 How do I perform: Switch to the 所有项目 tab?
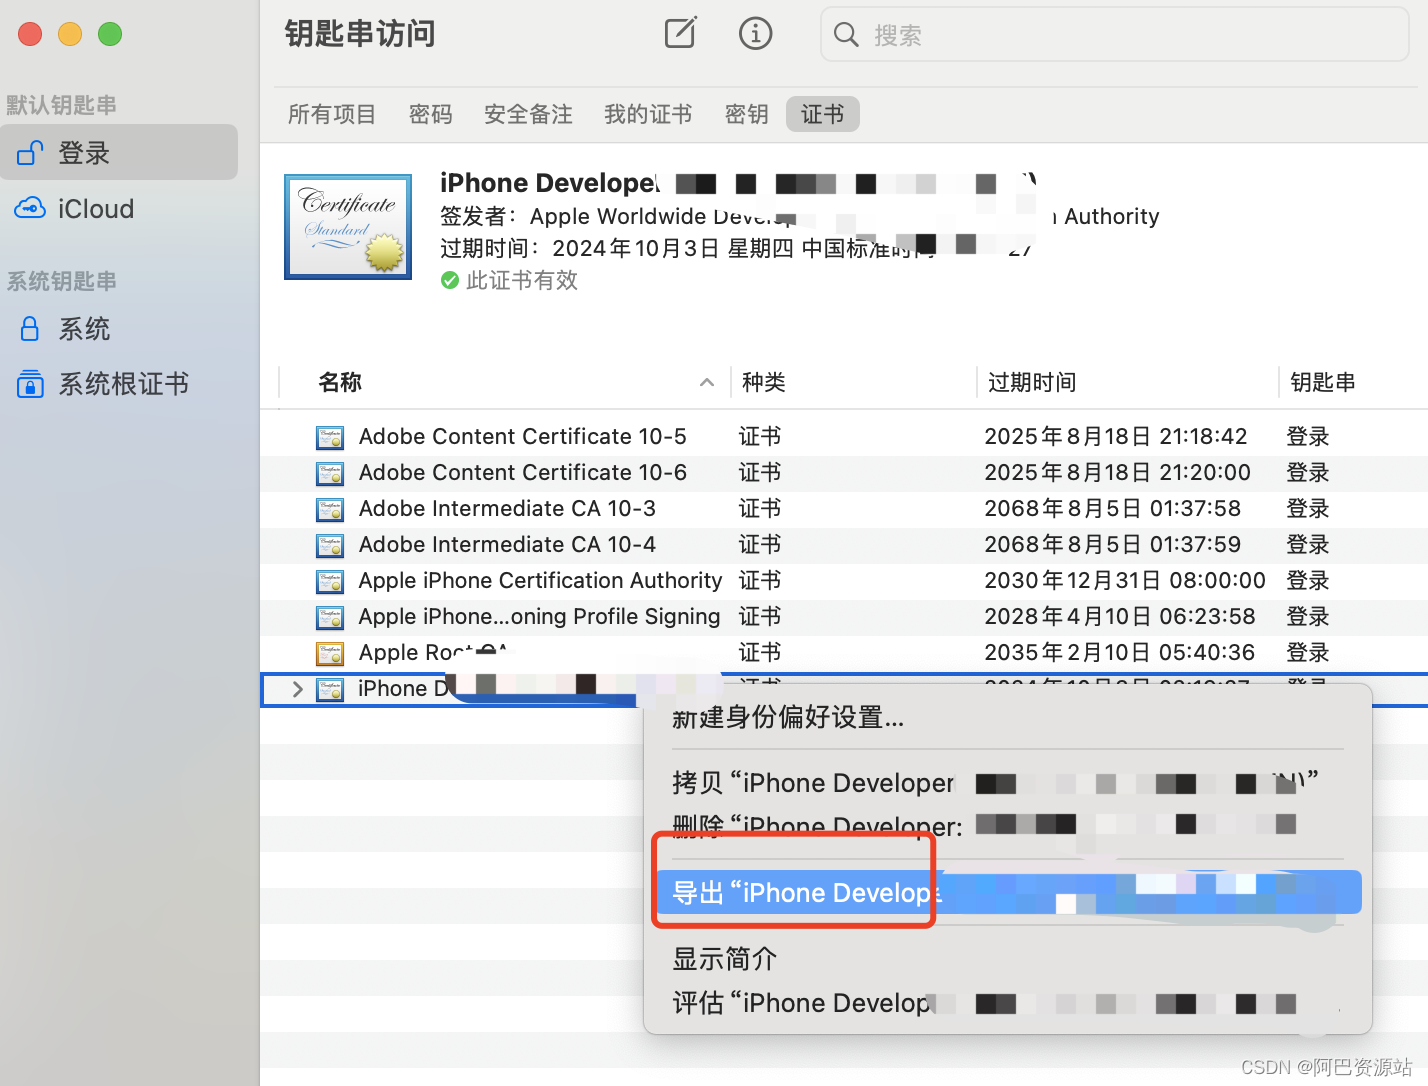coord(332,114)
